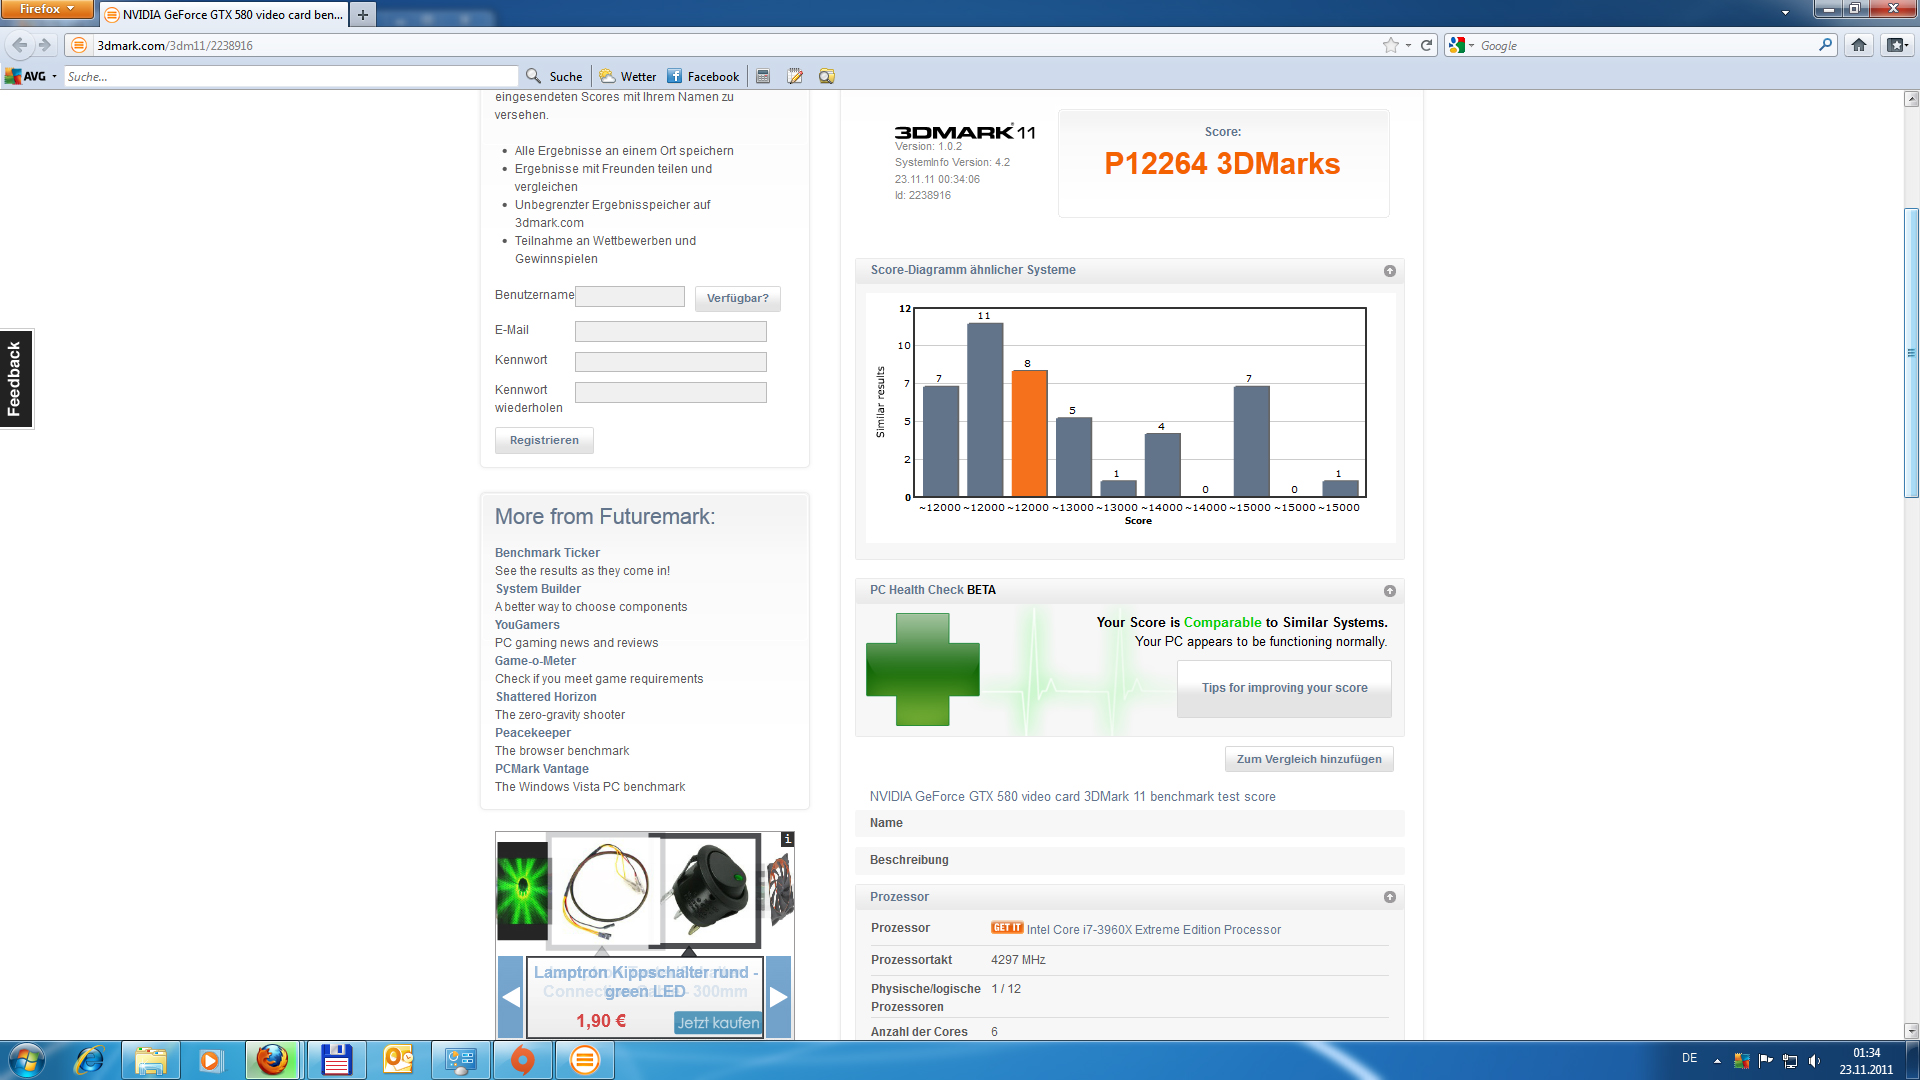The height and width of the screenshot is (1080, 1920).
Task: Open the Firefox home page
Action: click(1859, 45)
